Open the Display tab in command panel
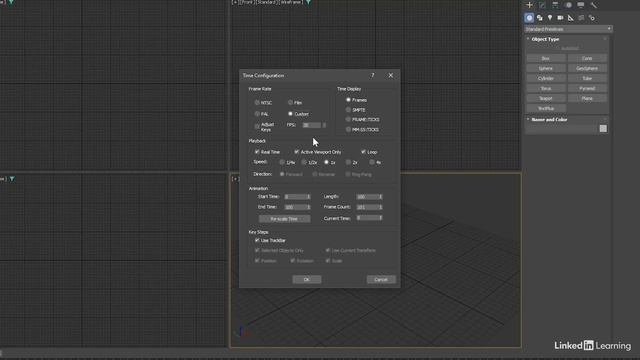This screenshot has height=360, width=640. point(581,5)
